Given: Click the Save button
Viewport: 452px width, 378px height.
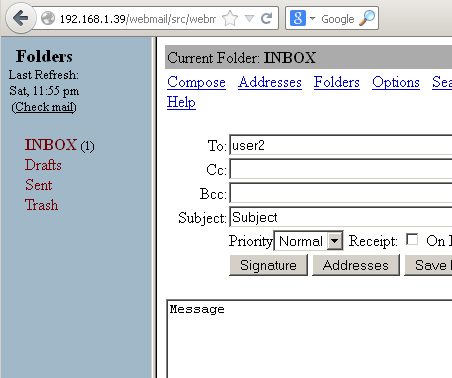Looking at the screenshot, I should pos(428,265).
